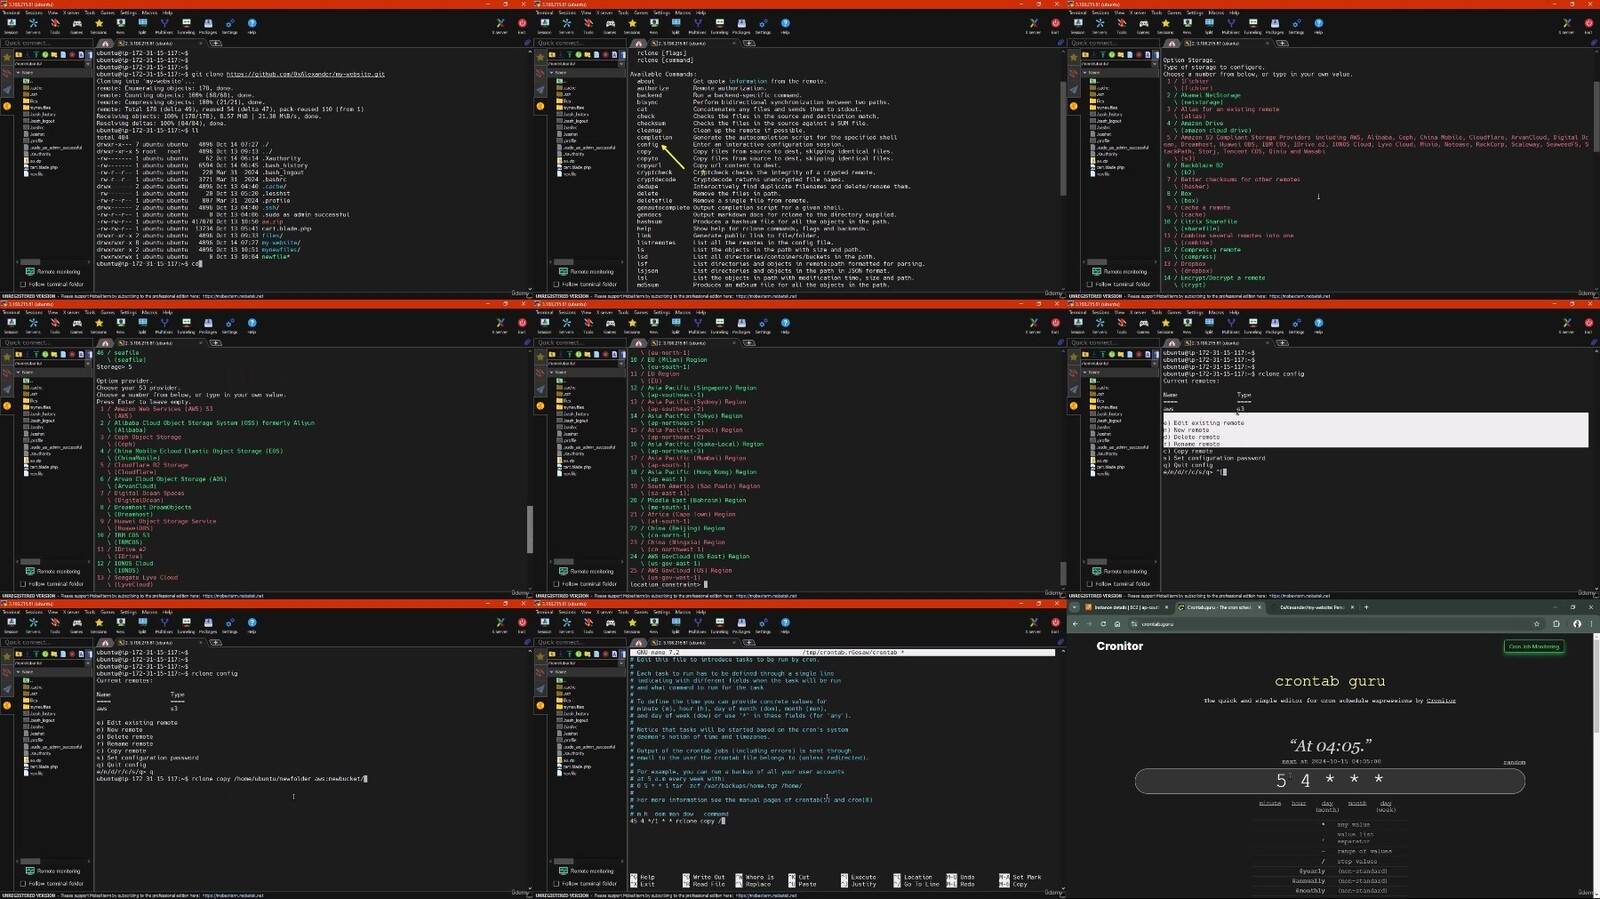The width and height of the screenshot is (1600, 899).
Task: Toggle Follow terminal folder in location constraint window
Action: (x=556, y=584)
